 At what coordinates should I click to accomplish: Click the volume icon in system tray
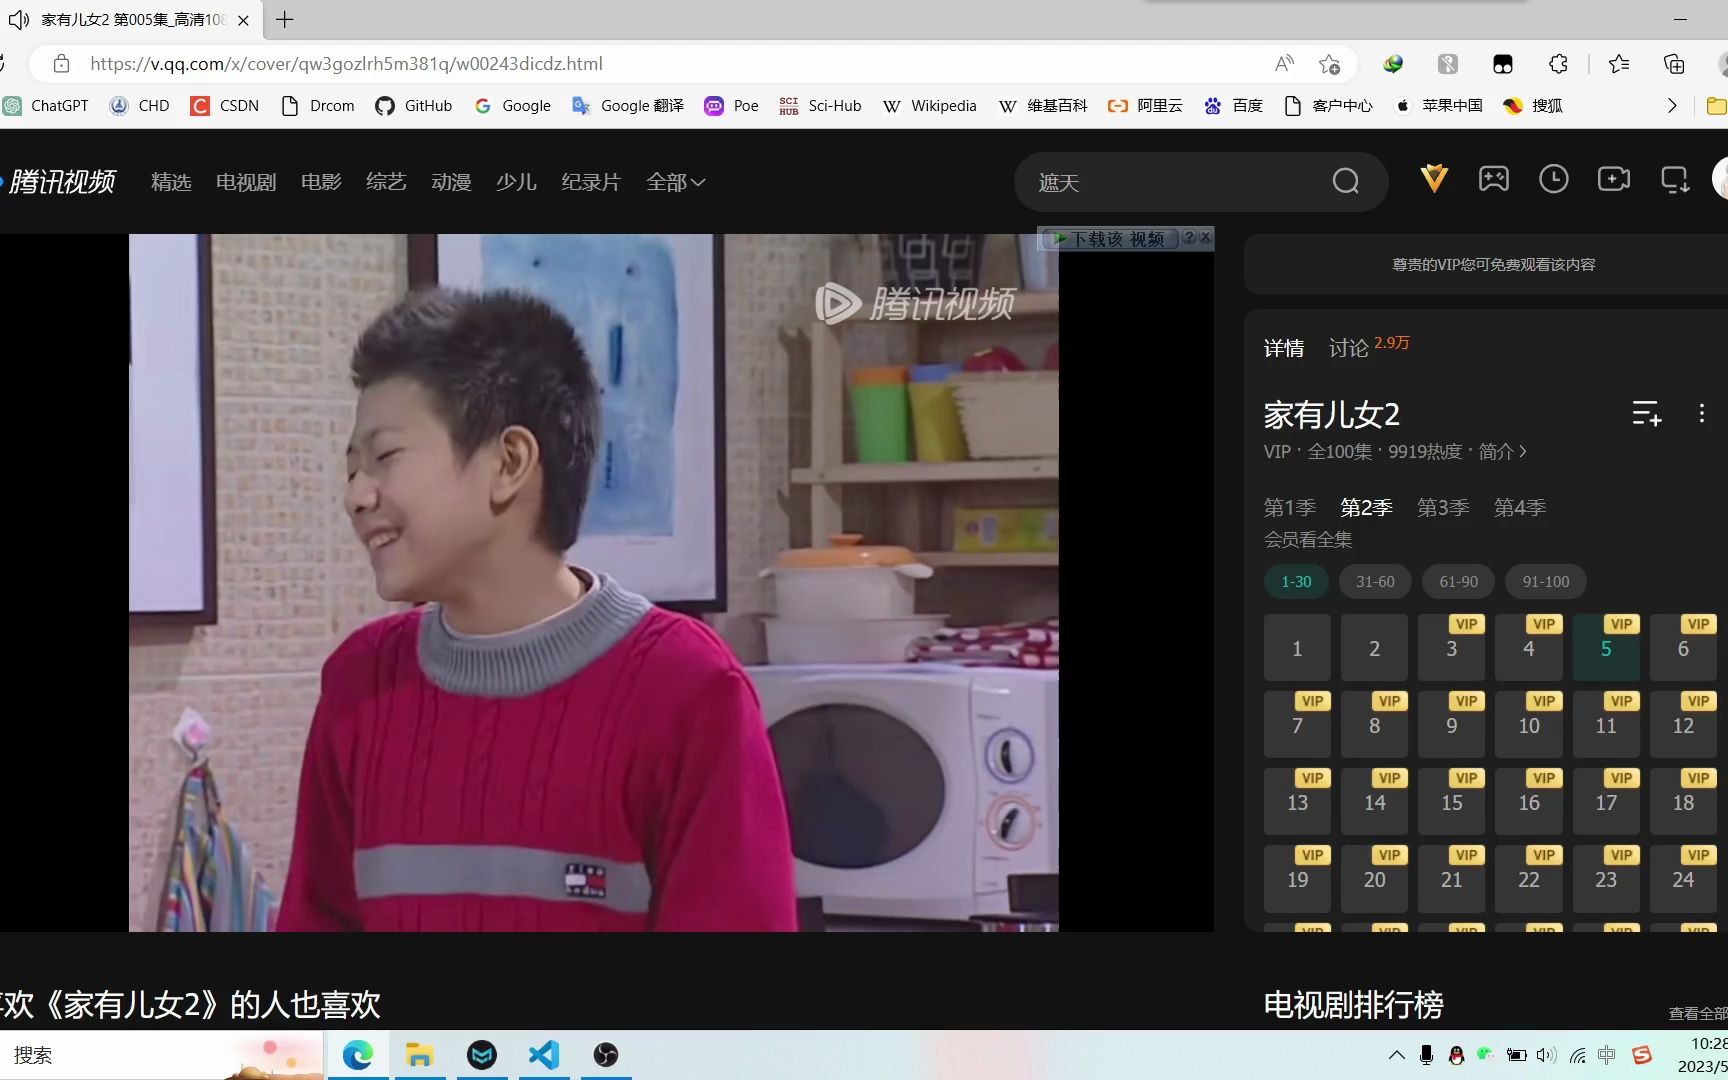point(1546,1055)
